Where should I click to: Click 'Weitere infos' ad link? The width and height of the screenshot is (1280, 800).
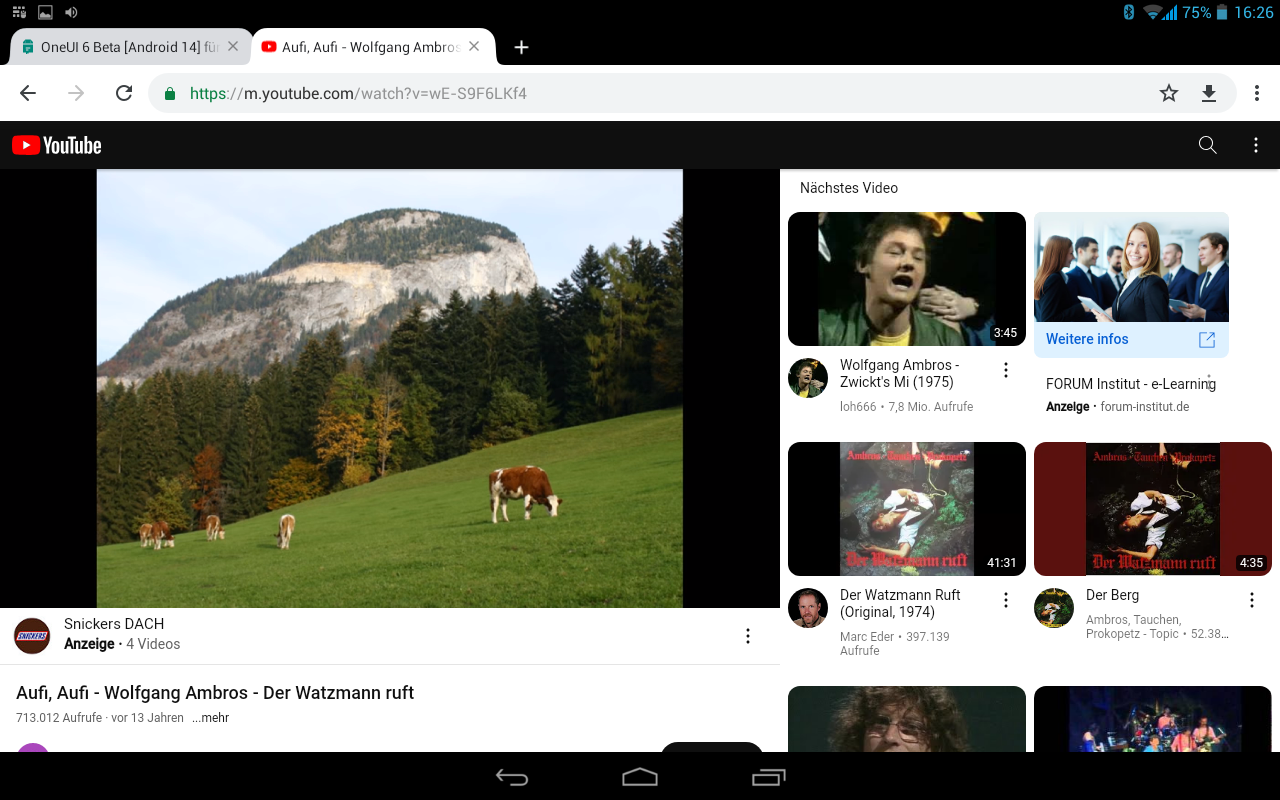pos(1087,339)
